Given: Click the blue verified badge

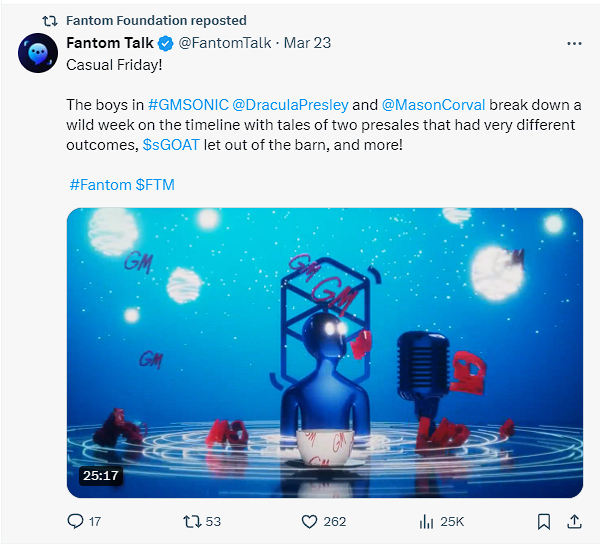Looking at the screenshot, I should pyautogui.click(x=166, y=43).
